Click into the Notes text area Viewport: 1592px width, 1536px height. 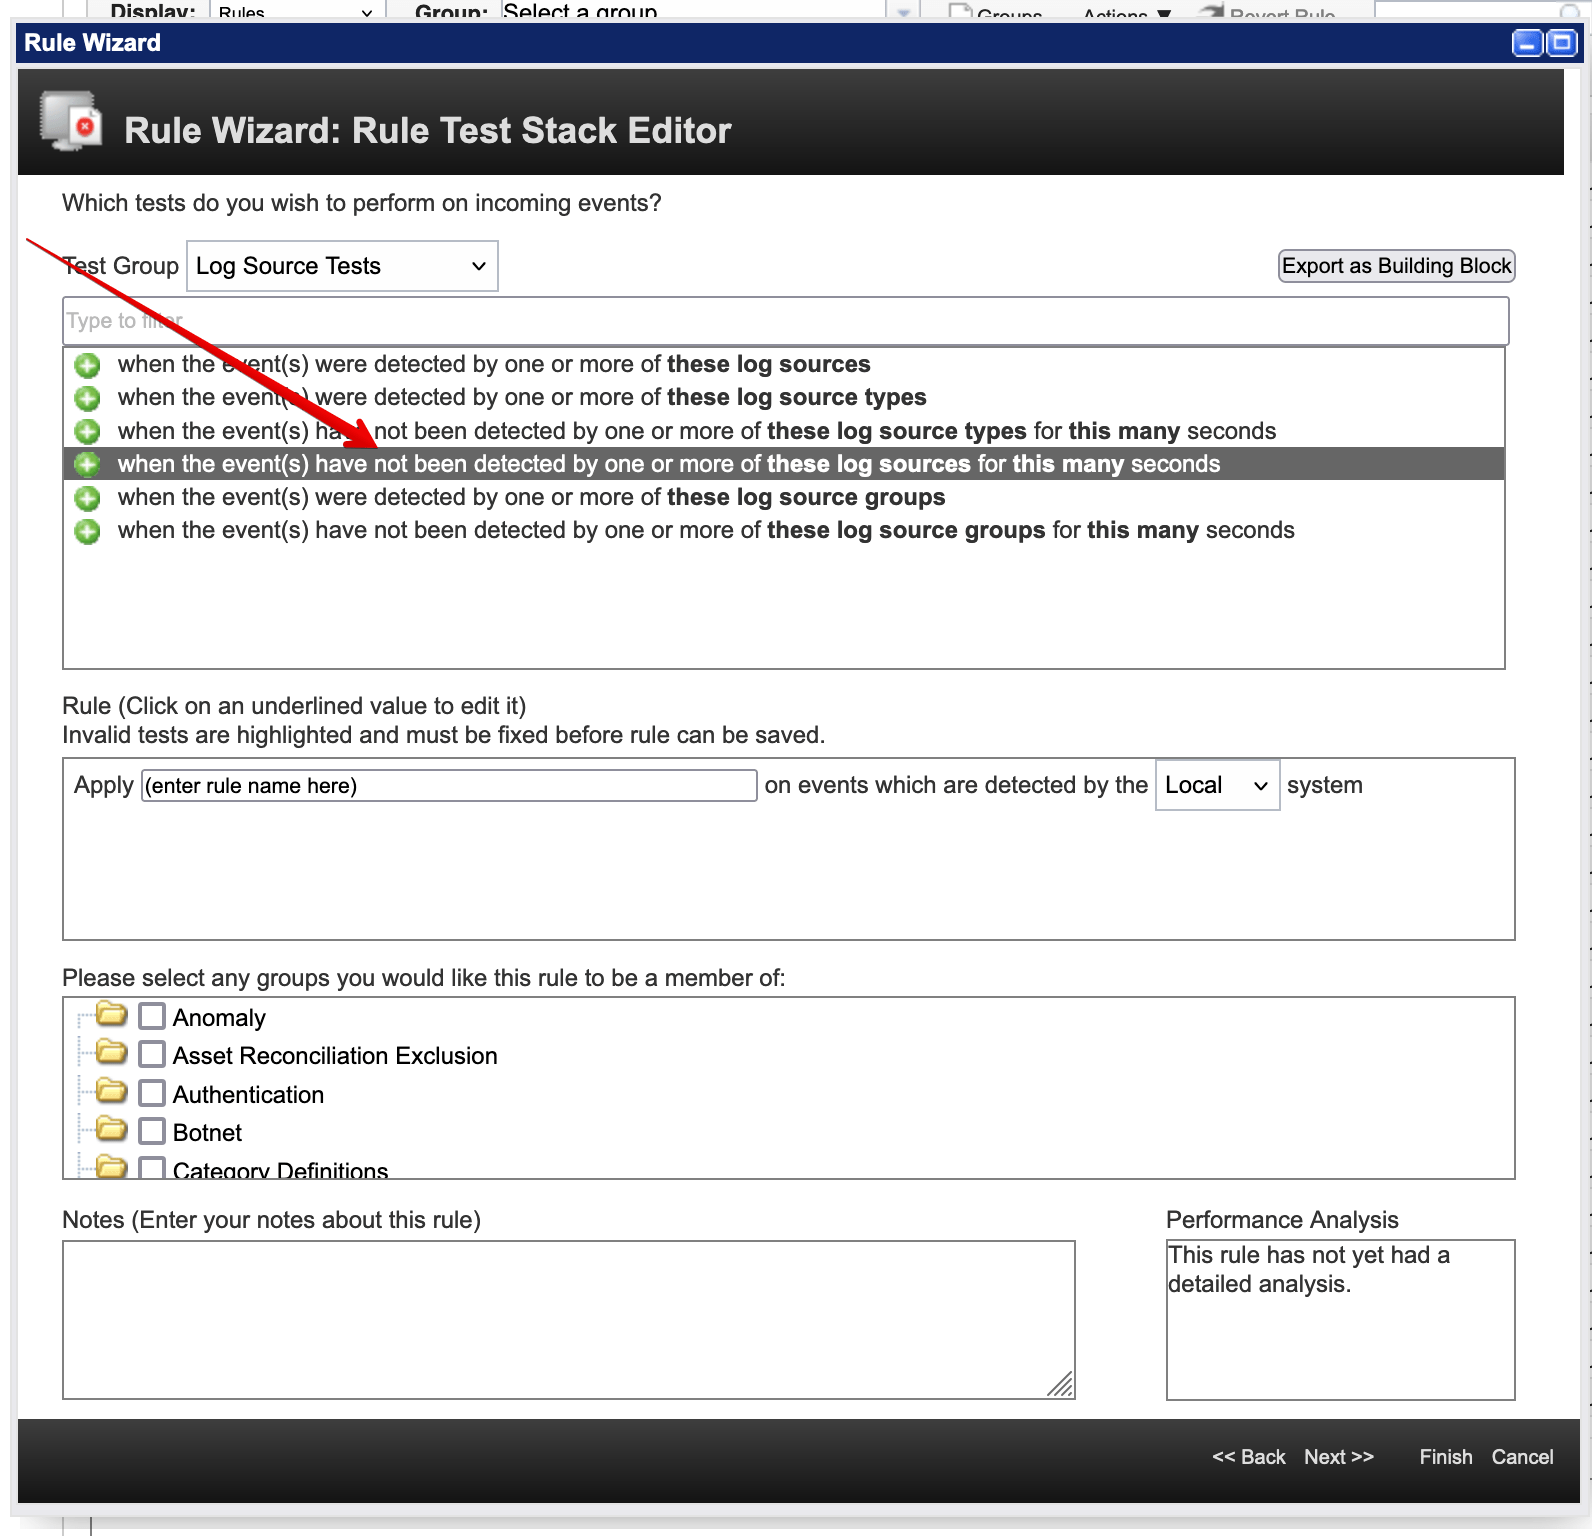point(568,1320)
